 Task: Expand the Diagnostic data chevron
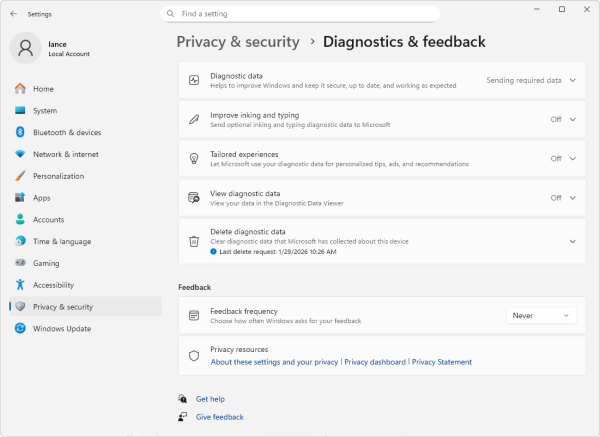pyautogui.click(x=573, y=80)
